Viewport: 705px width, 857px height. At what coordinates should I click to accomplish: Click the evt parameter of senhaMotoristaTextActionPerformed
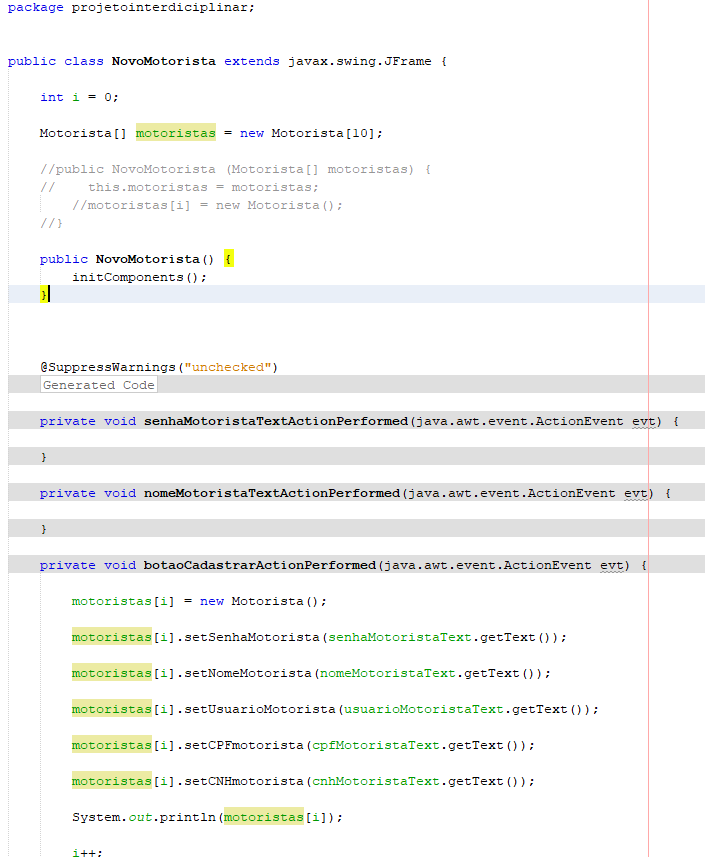[x=643, y=421]
